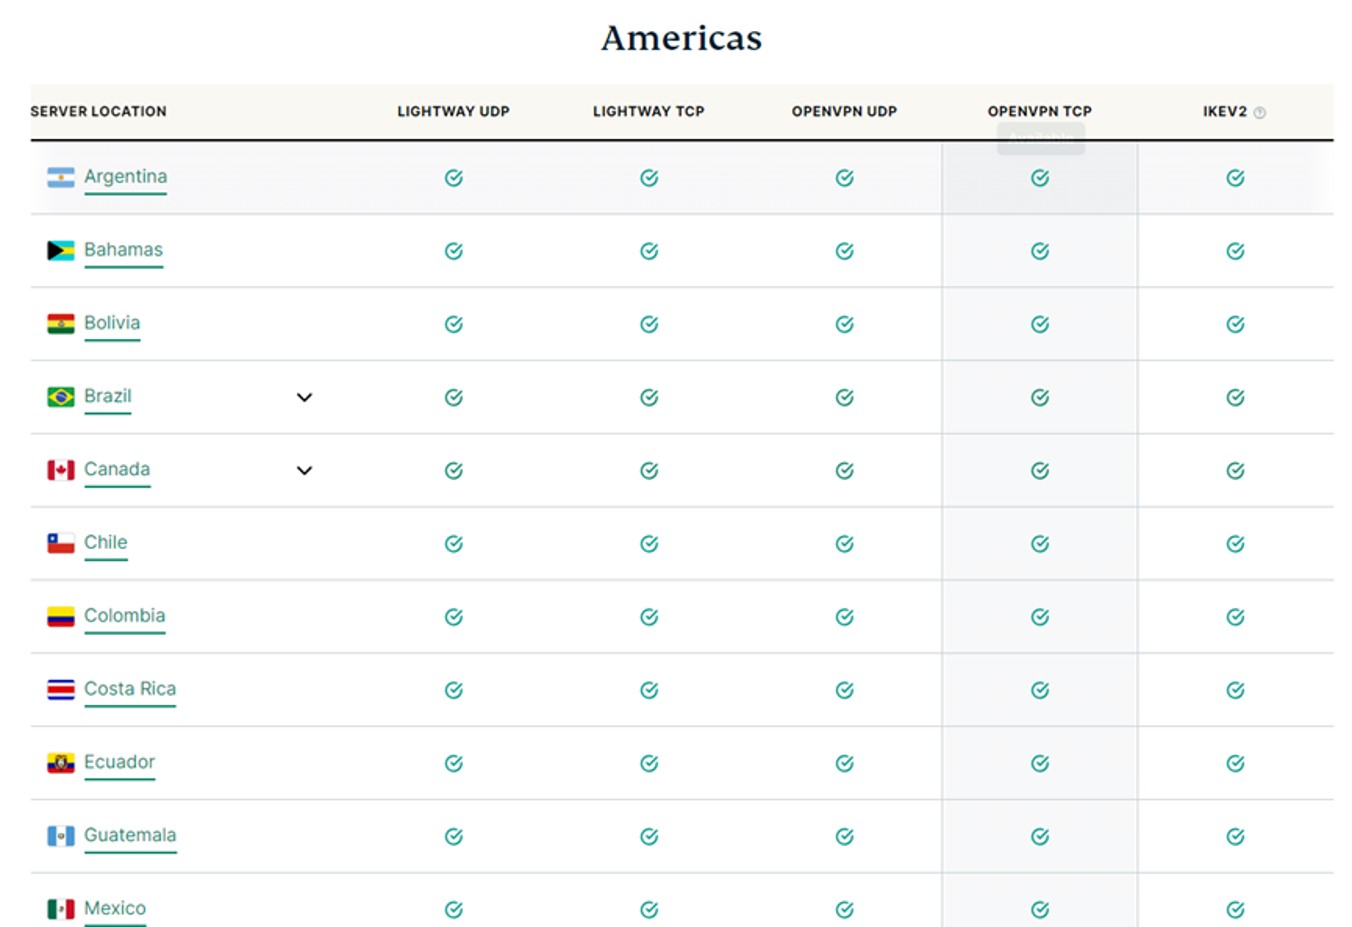Click the OPENVPN TCP column header
Viewport: 1352px width, 927px height.
pos(1039,111)
